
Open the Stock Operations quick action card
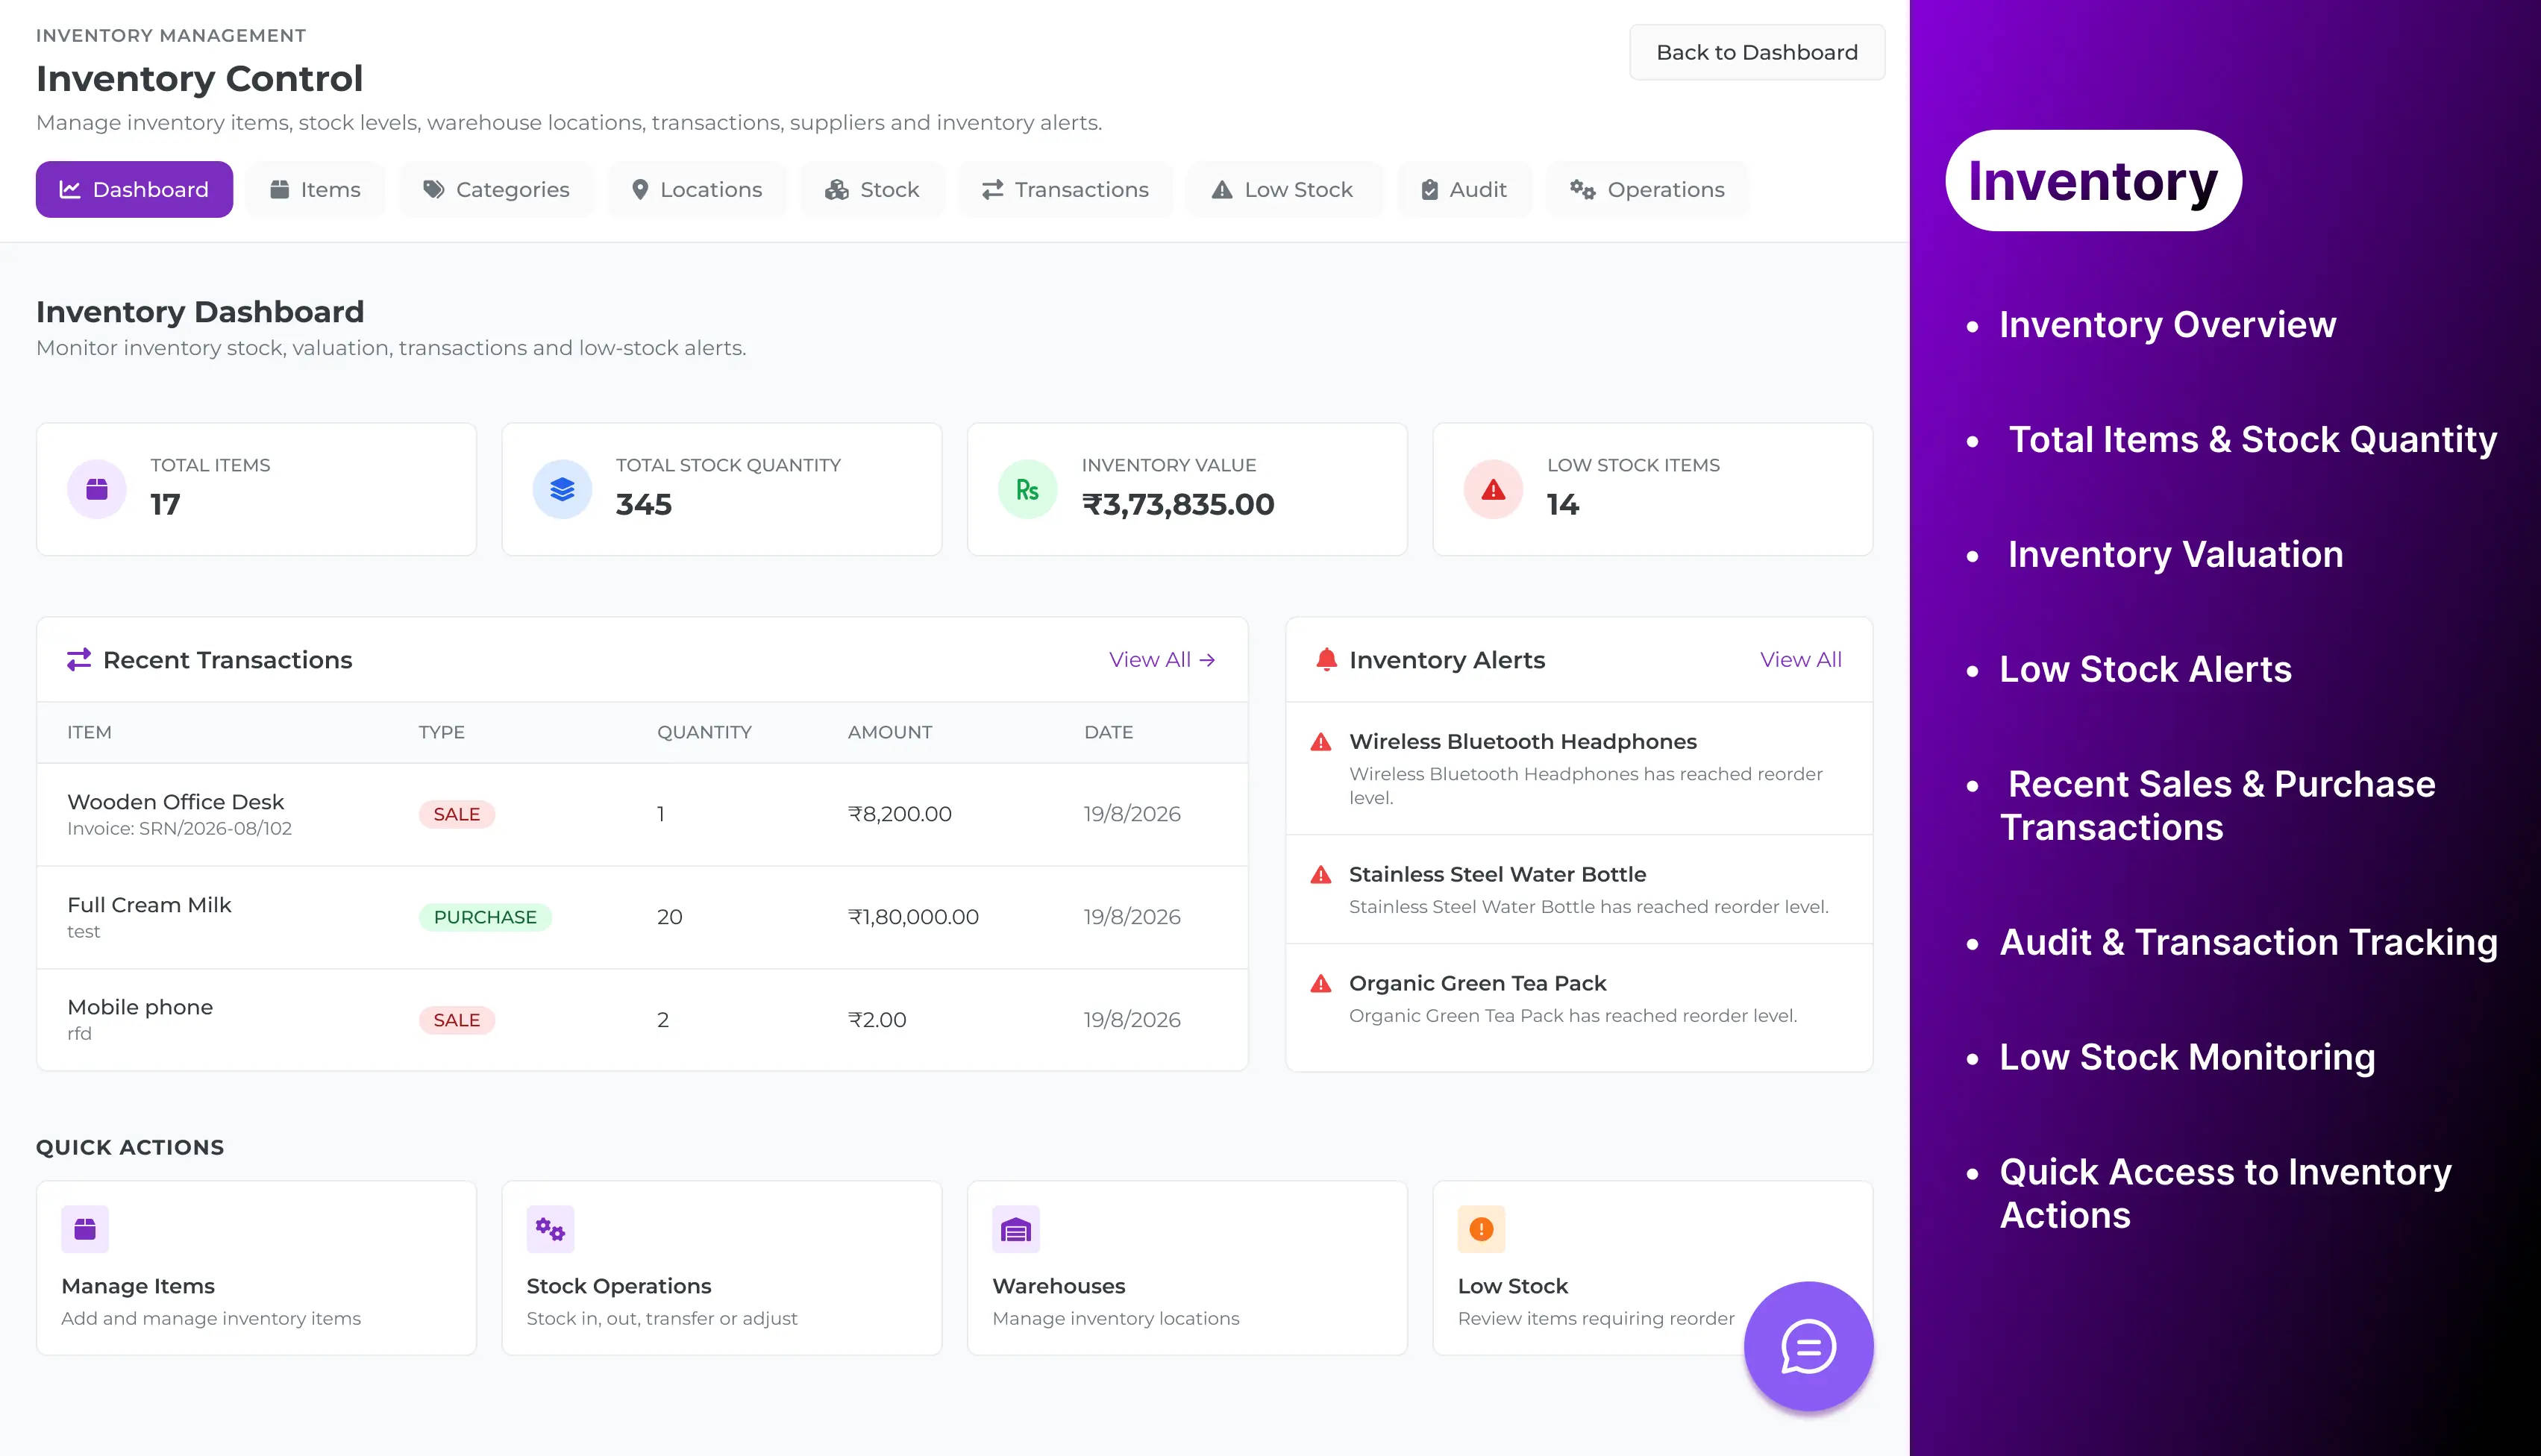coord(721,1268)
